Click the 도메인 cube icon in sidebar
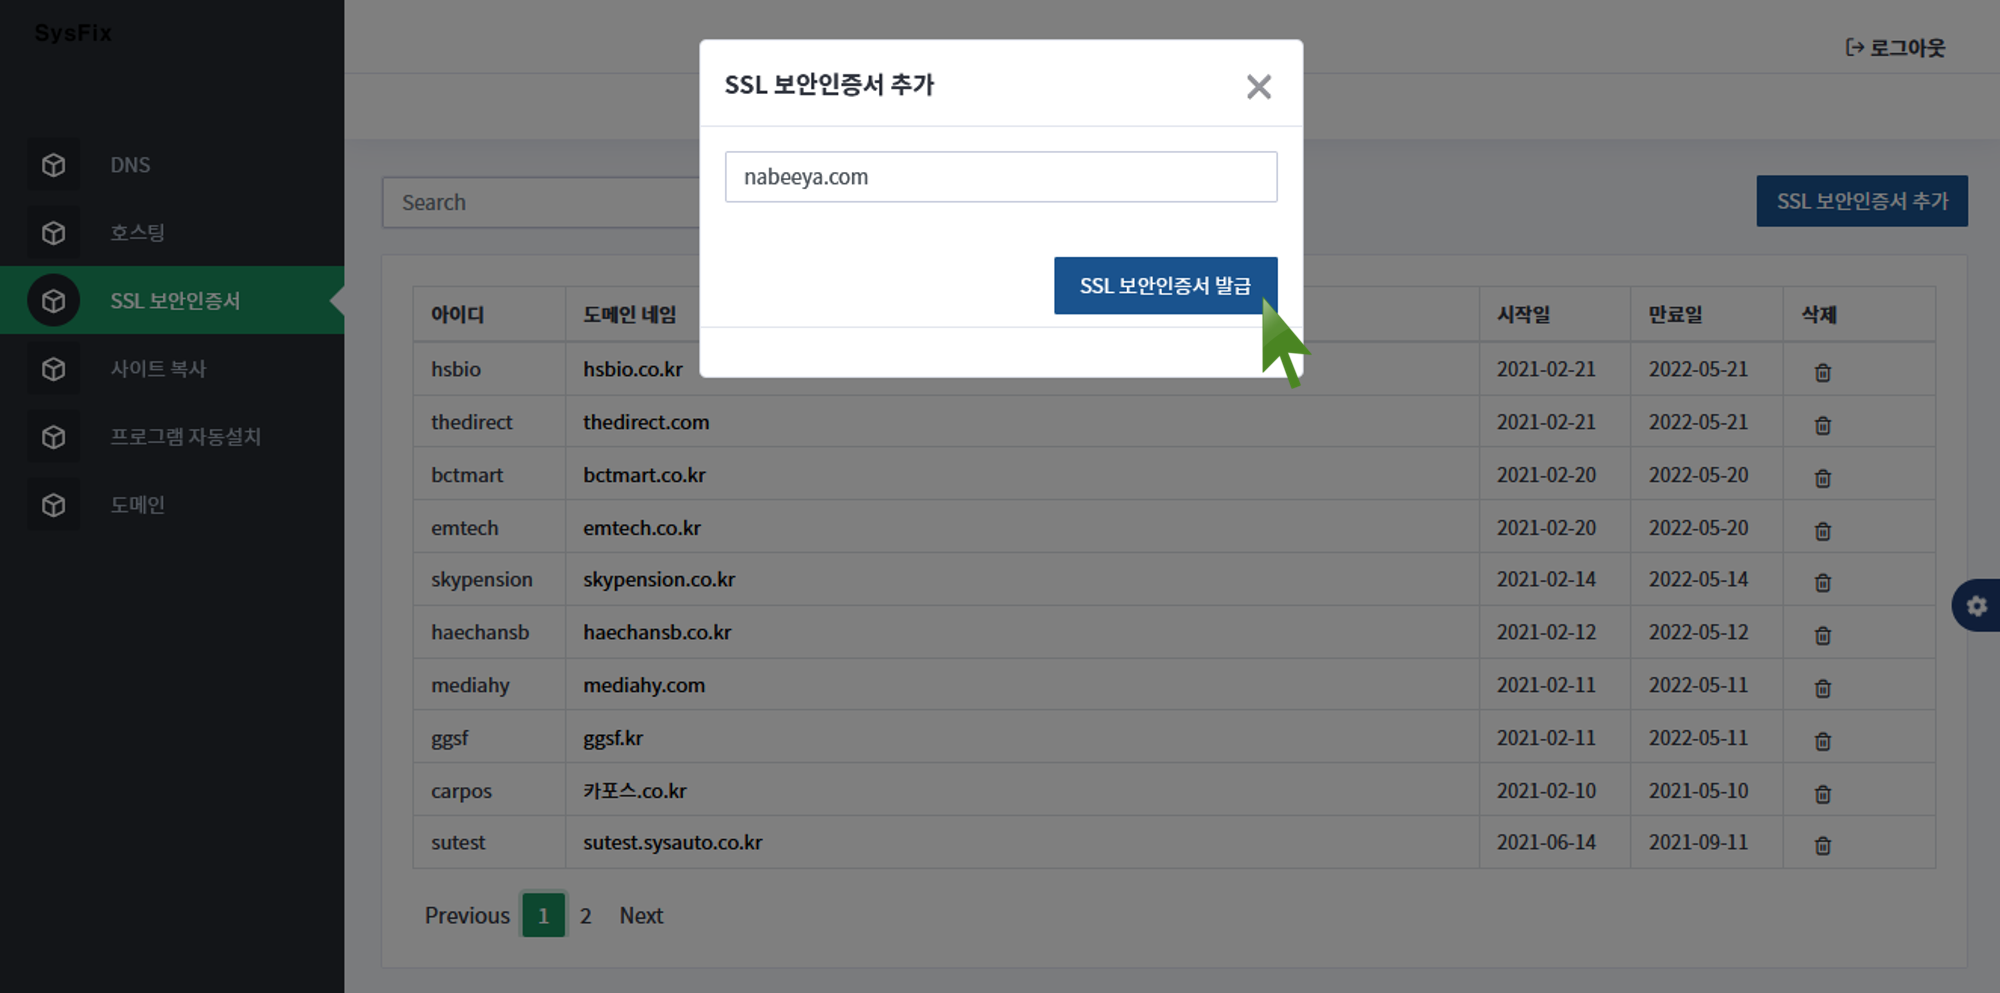 click(54, 505)
